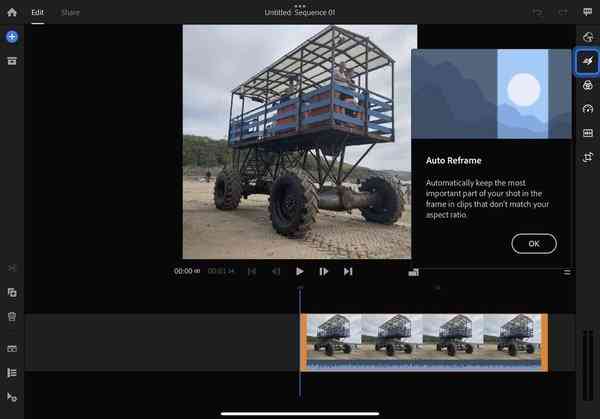The width and height of the screenshot is (600, 419).
Task: Open the Color panel
Action: pyautogui.click(x=587, y=86)
